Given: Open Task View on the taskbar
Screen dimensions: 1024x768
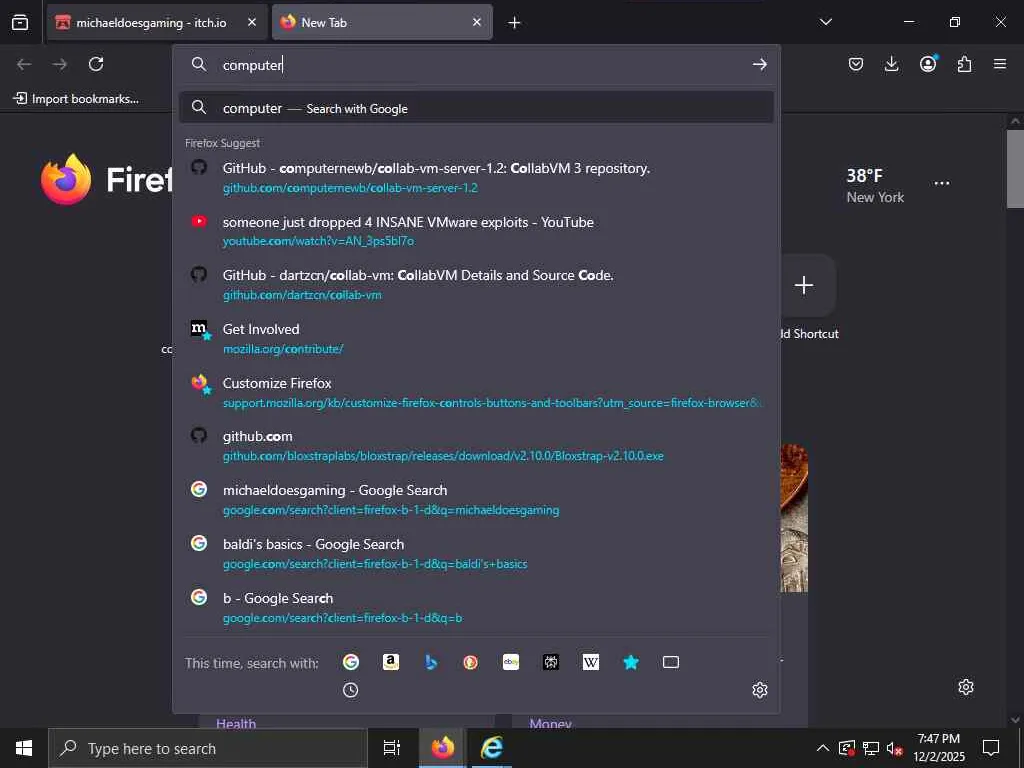Looking at the screenshot, I should pos(392,748).
